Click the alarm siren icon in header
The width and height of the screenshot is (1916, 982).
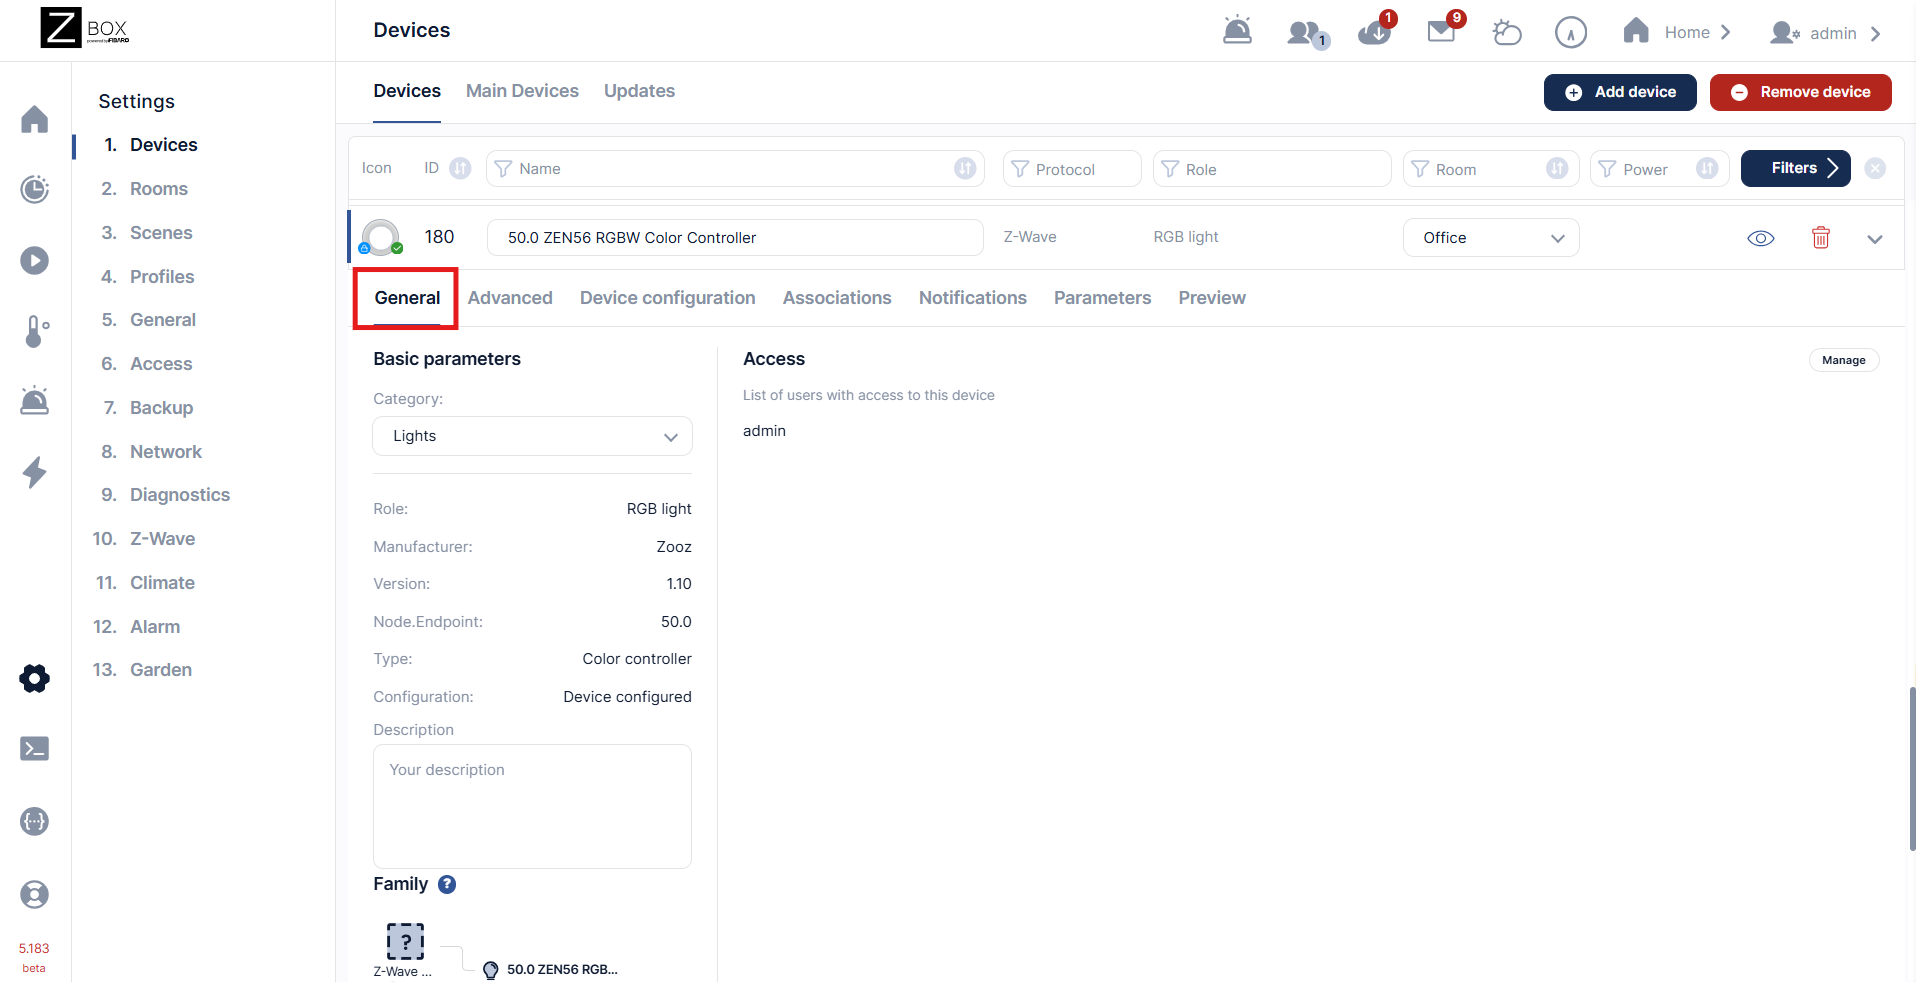tap(1237, 31)
